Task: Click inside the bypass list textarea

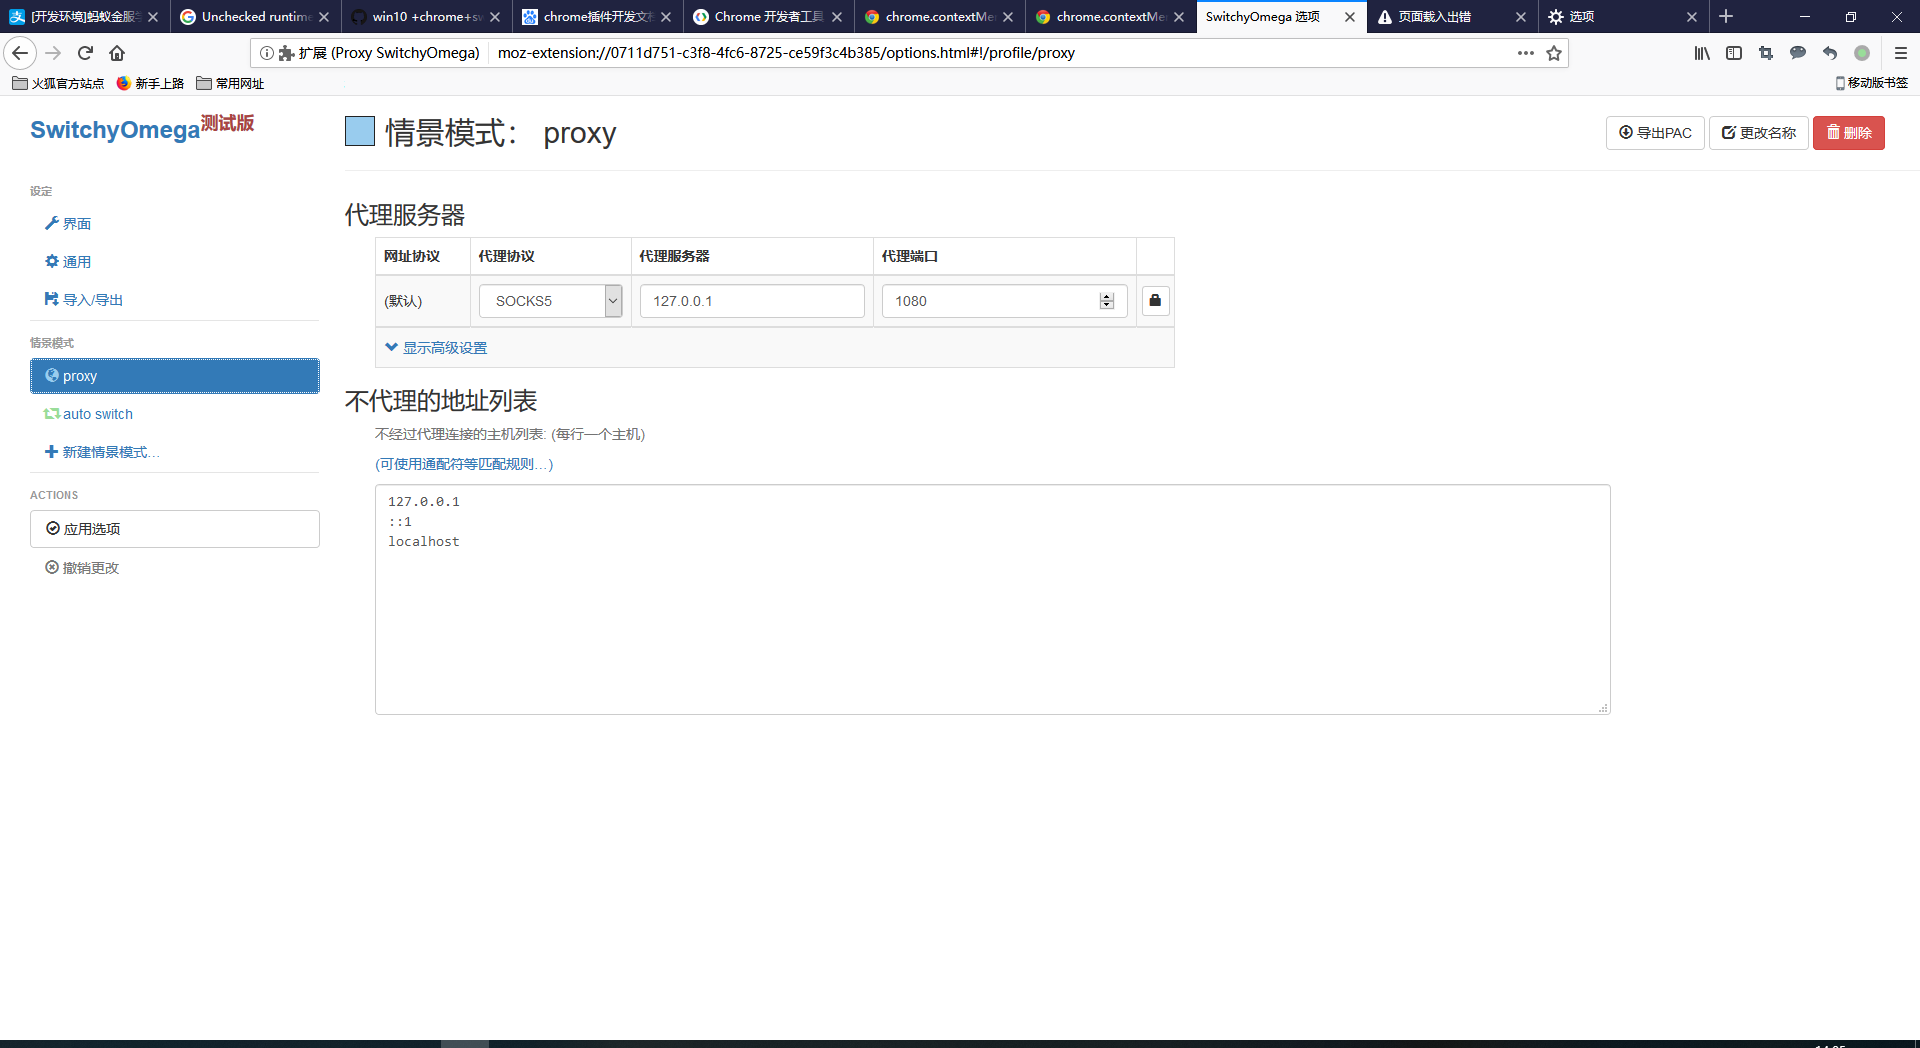Action: point(992,600)
